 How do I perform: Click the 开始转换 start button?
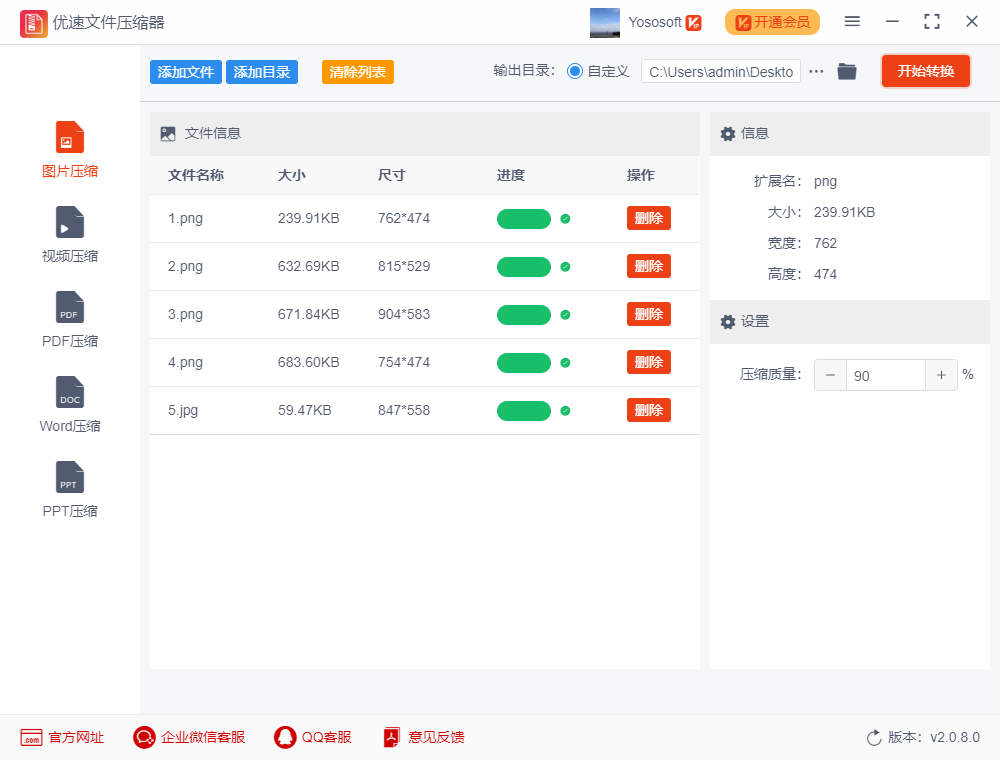(x=925, y=71)
